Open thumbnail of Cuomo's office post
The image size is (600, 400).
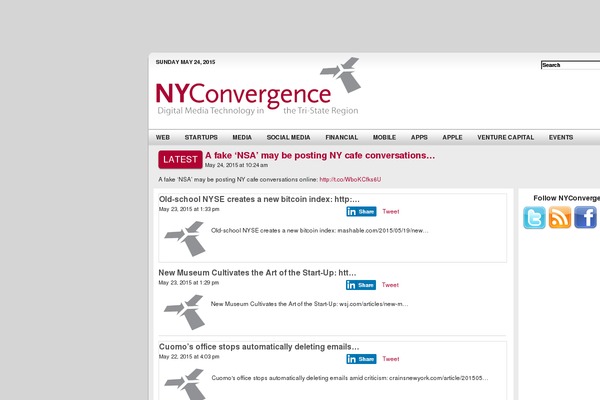coord(185,384)
